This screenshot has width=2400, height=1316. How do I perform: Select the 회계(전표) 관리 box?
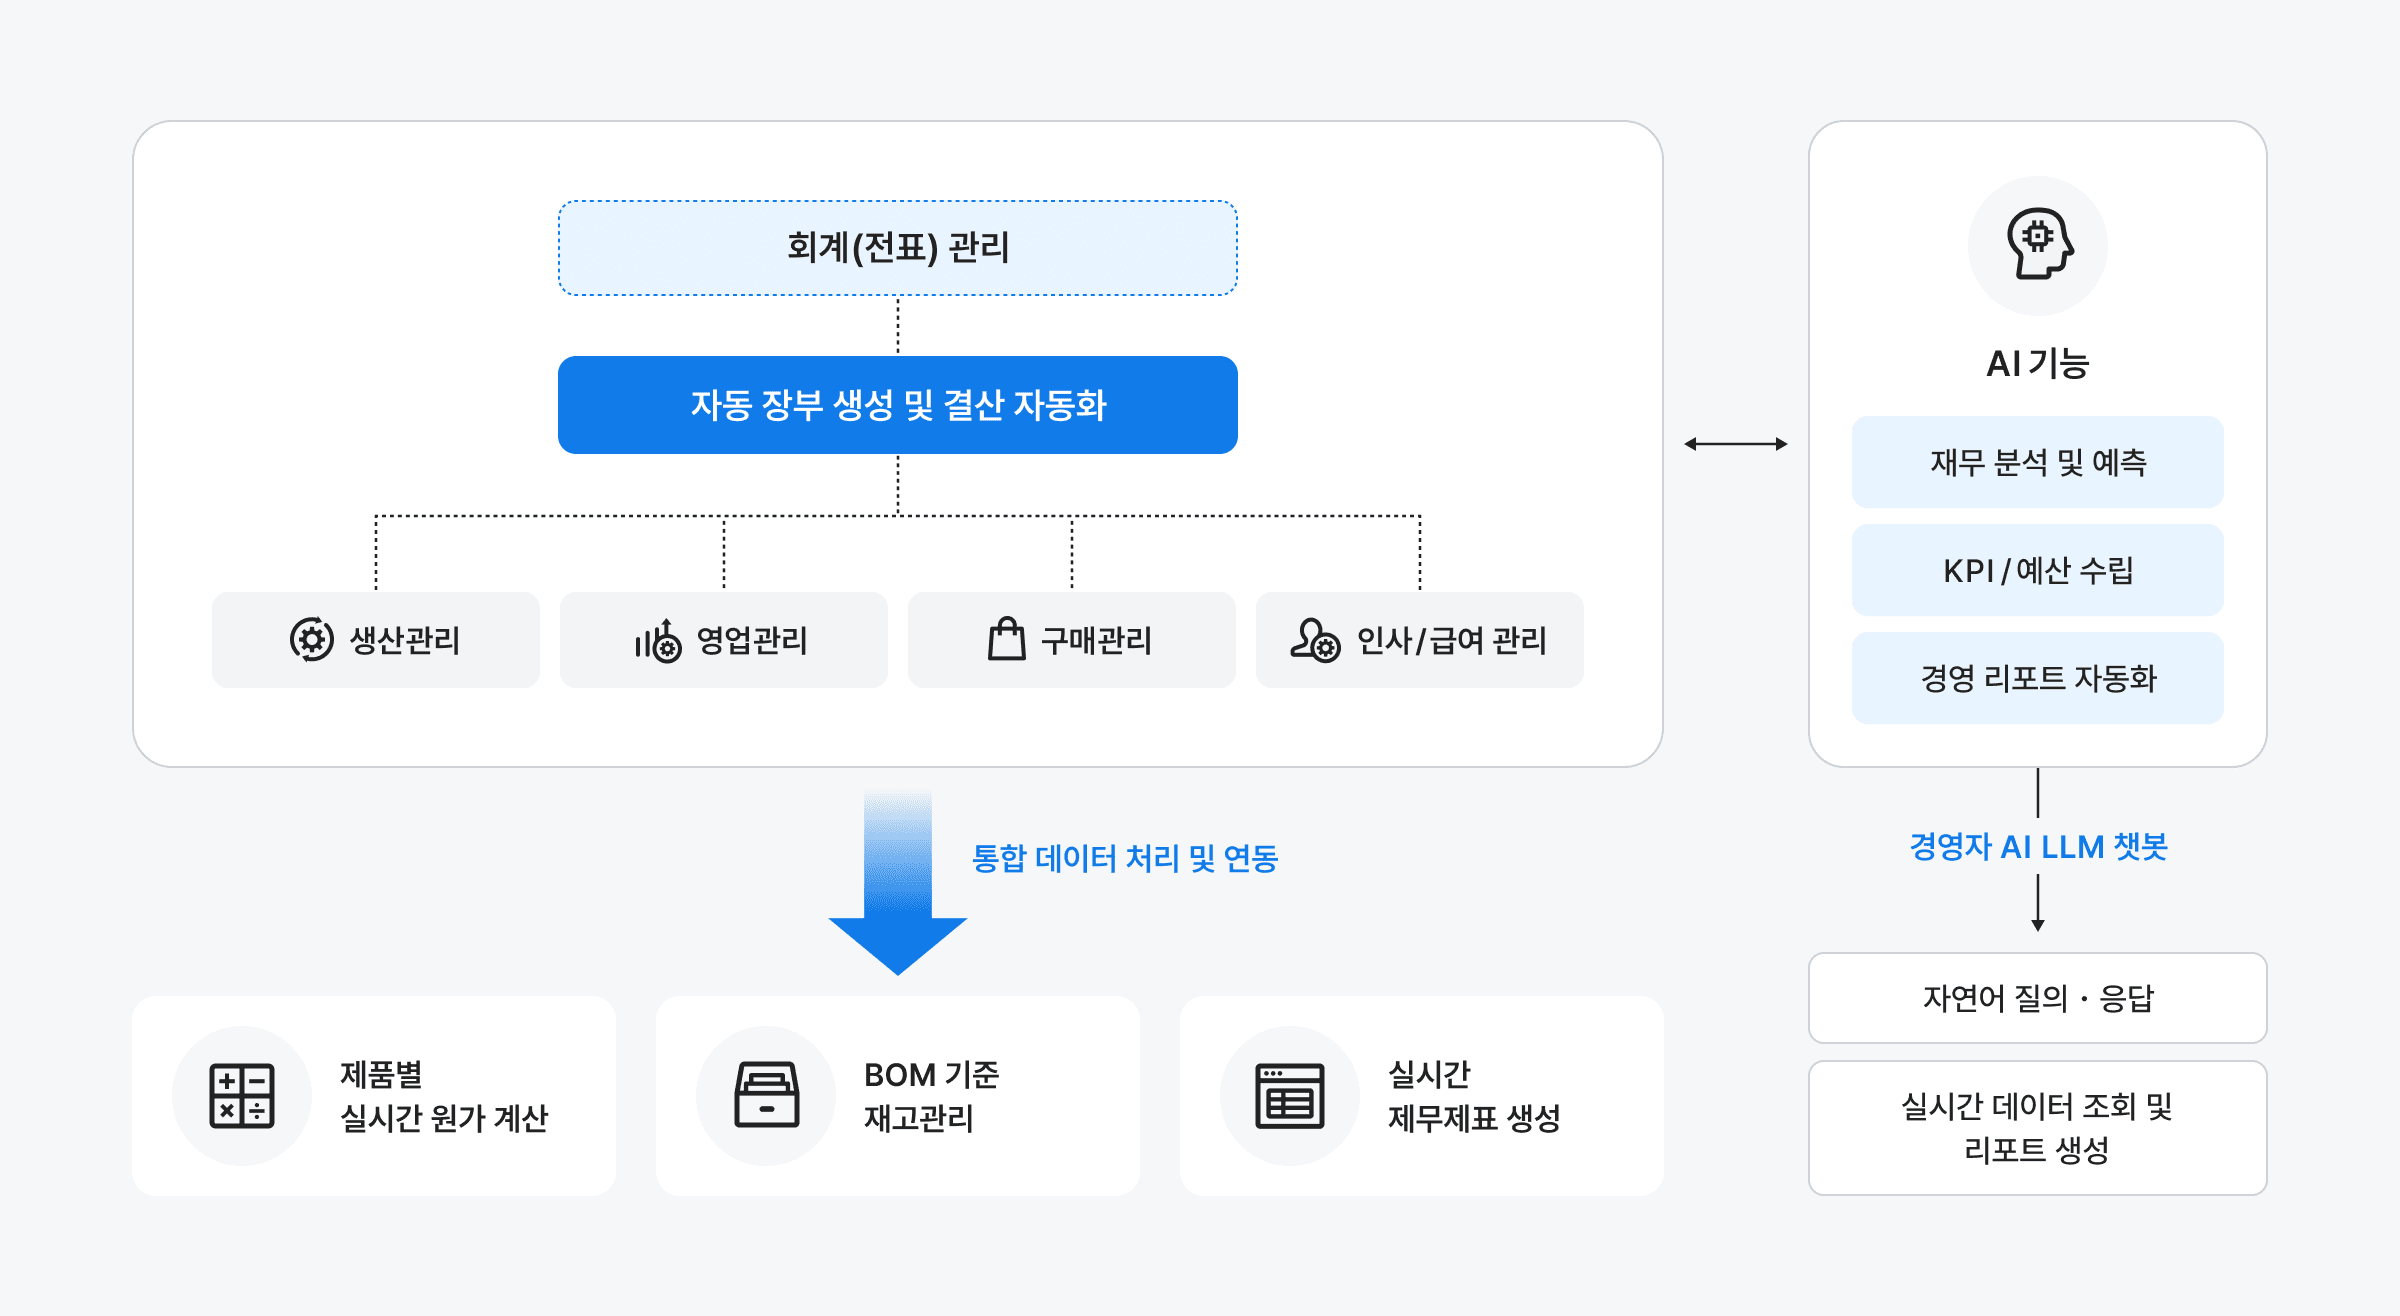[x=897, y=248]
